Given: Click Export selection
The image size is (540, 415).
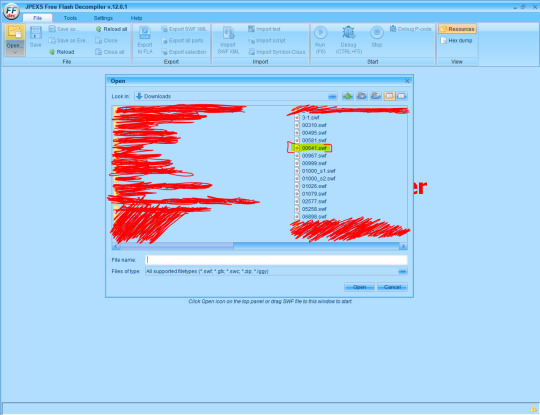Looking at the screenshot, I should coord(184,52).
